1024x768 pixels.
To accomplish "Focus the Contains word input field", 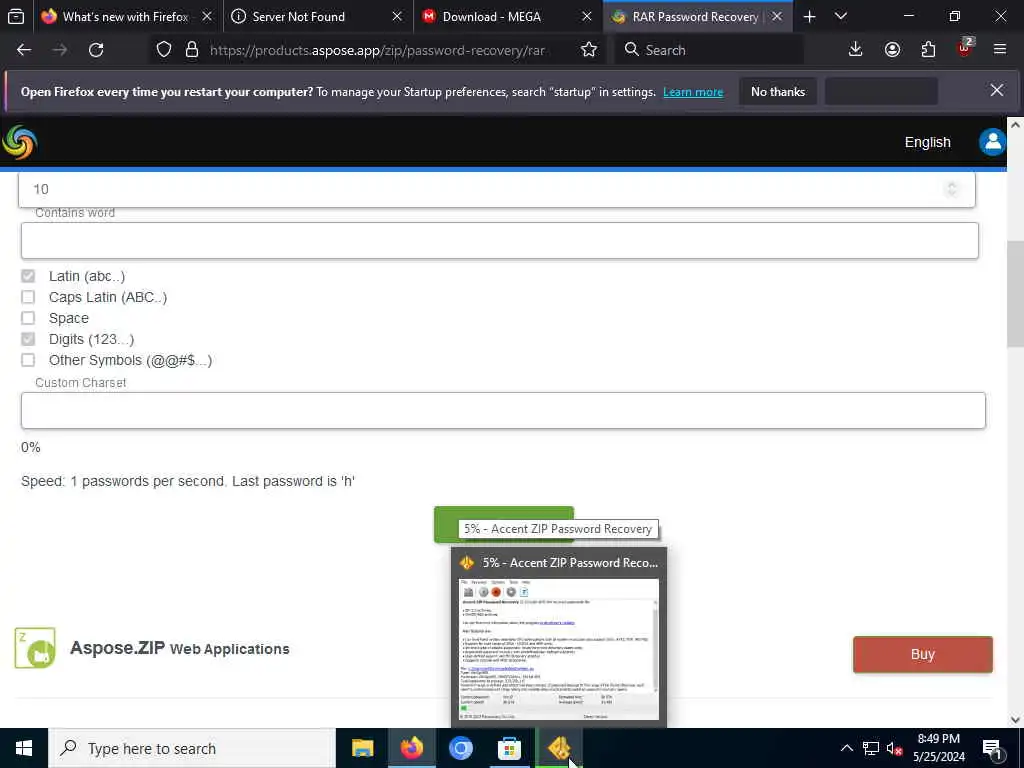I will click(x=500, y=240).
